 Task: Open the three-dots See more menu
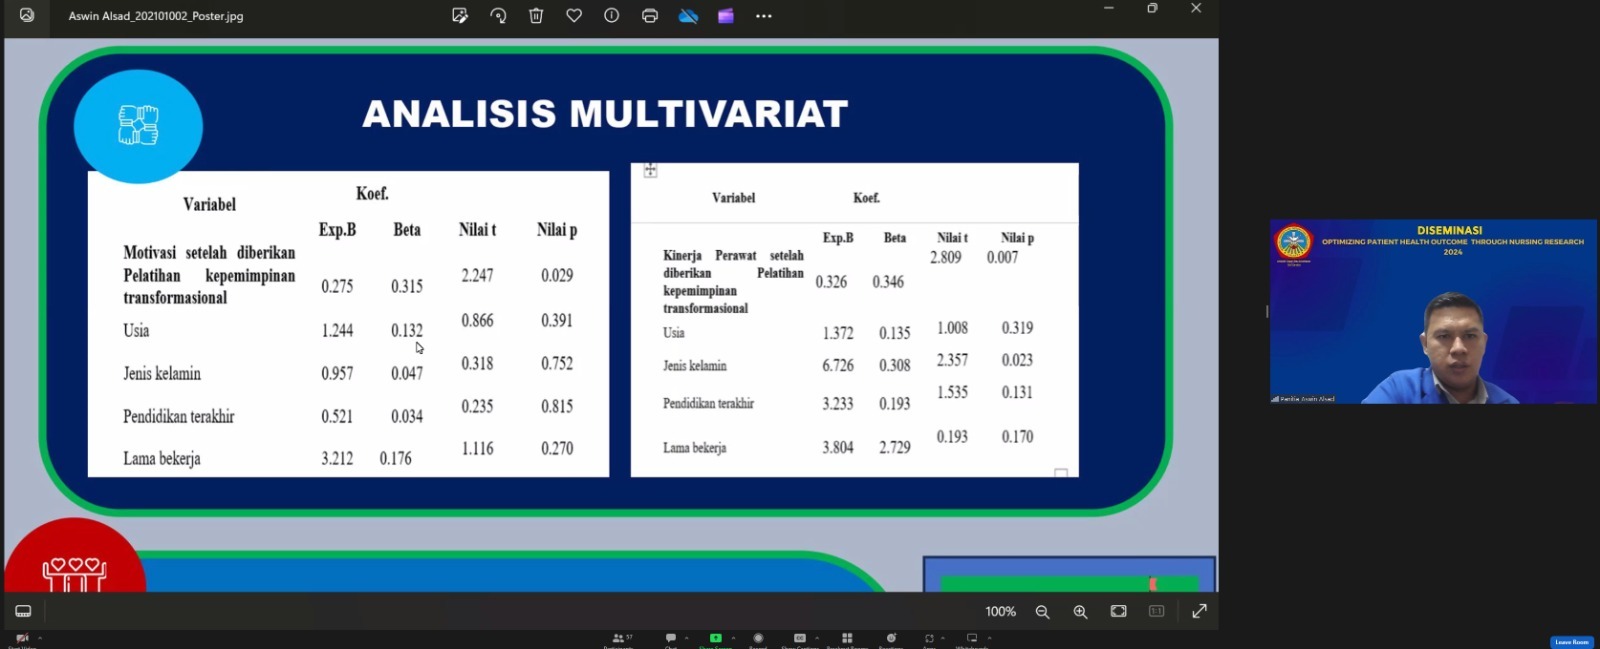764,16
